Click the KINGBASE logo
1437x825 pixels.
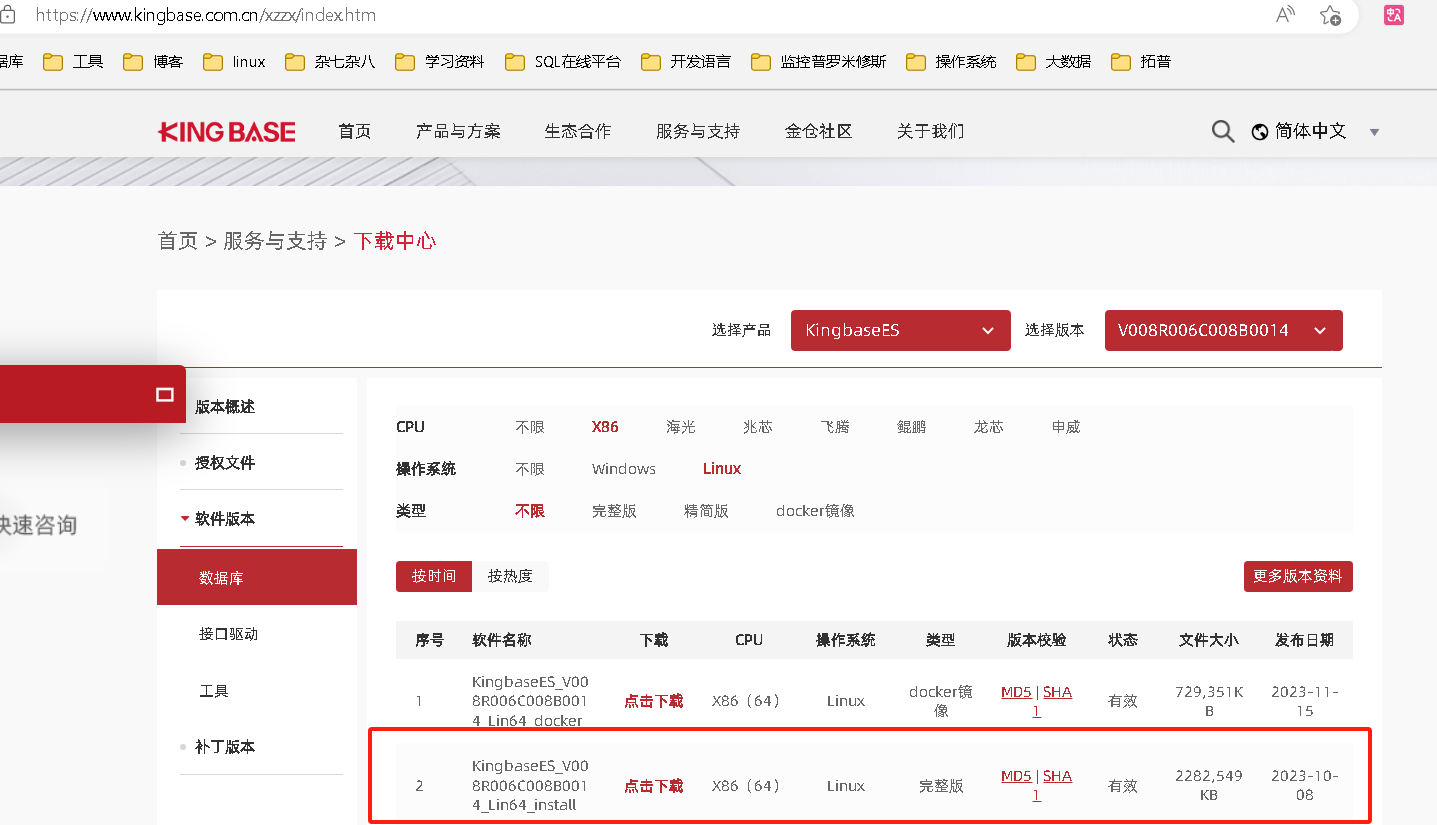227,132
